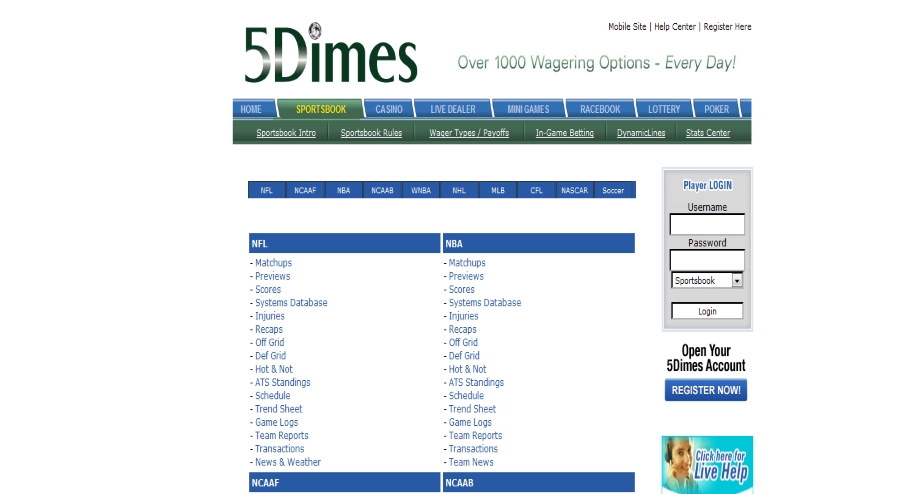Open NFL Team Reports link
This screenshot has height=494, width=900.
[x=282, y=435]
